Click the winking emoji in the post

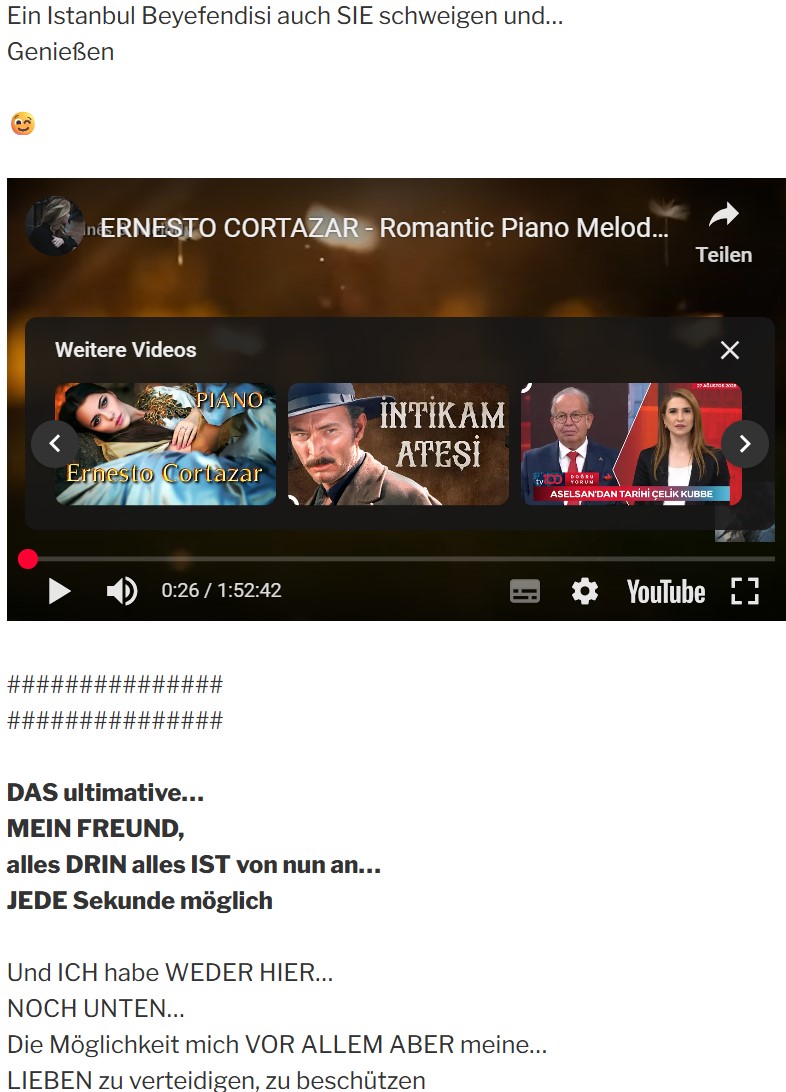tap(23, 123)
